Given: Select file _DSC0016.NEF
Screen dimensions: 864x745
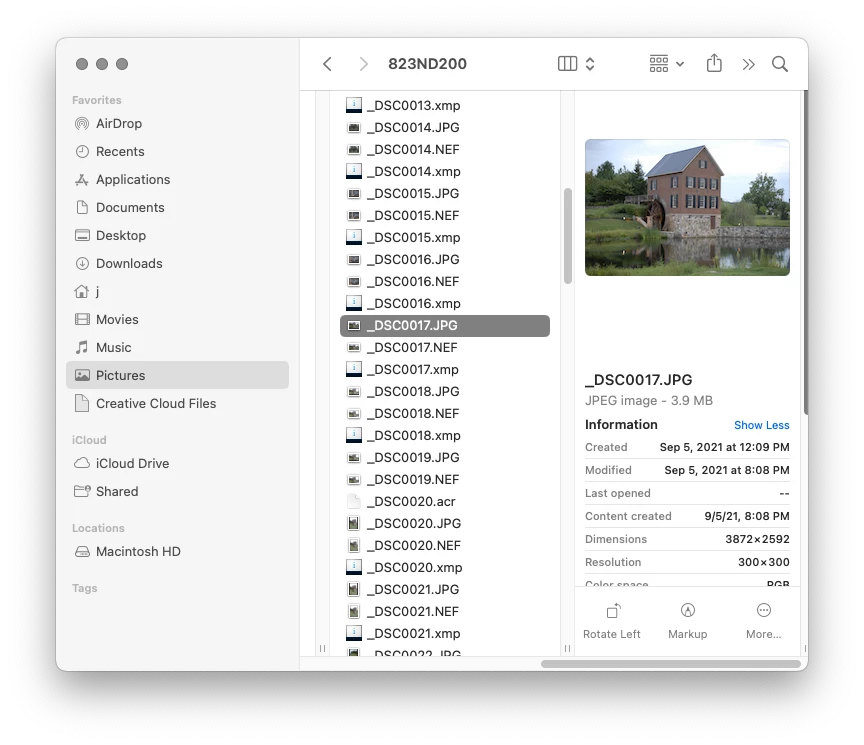Looking at the screenshot, I should [445, 282].
